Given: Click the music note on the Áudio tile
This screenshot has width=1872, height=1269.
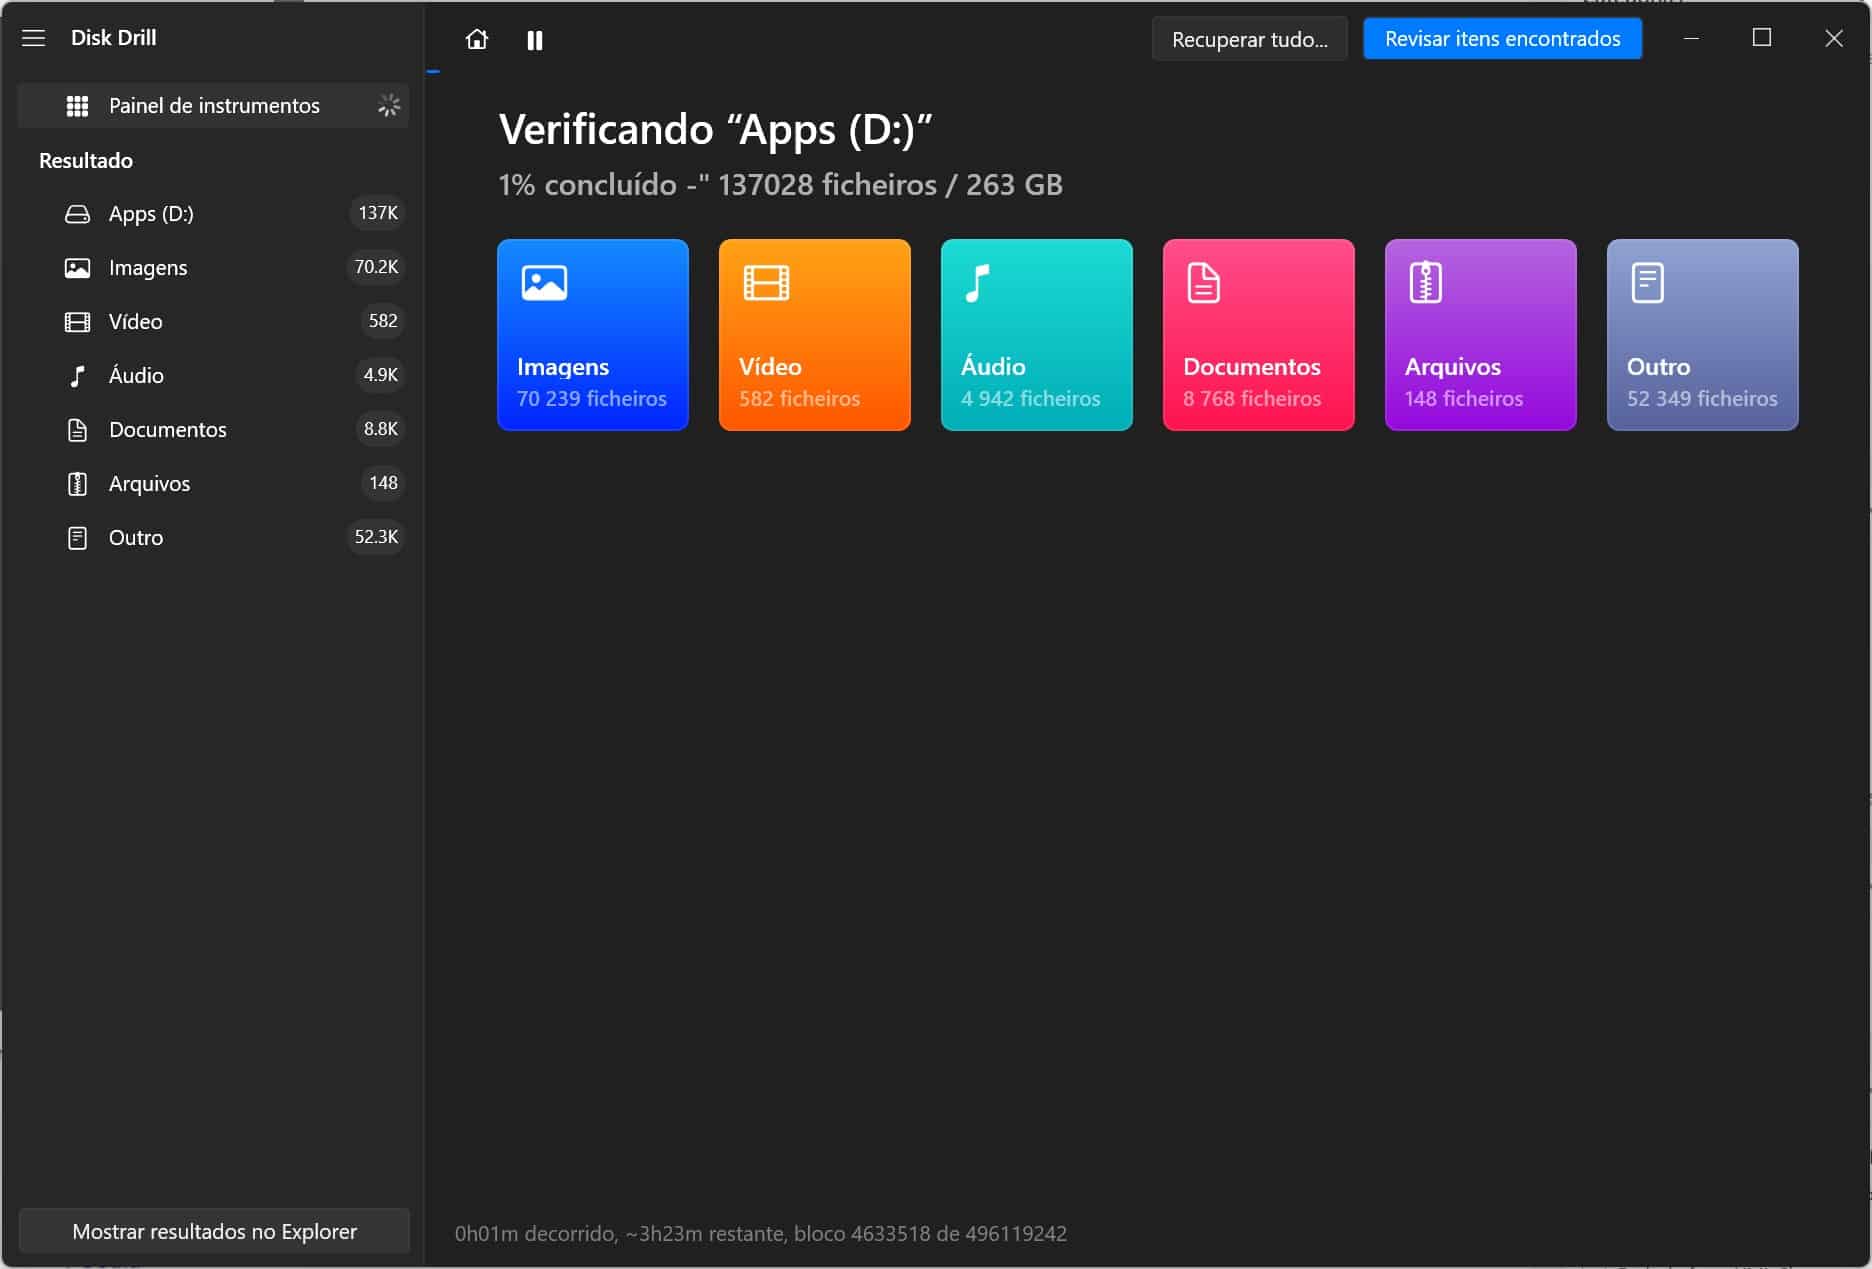Looking at the screenshot, I should [x=977, y=283].
